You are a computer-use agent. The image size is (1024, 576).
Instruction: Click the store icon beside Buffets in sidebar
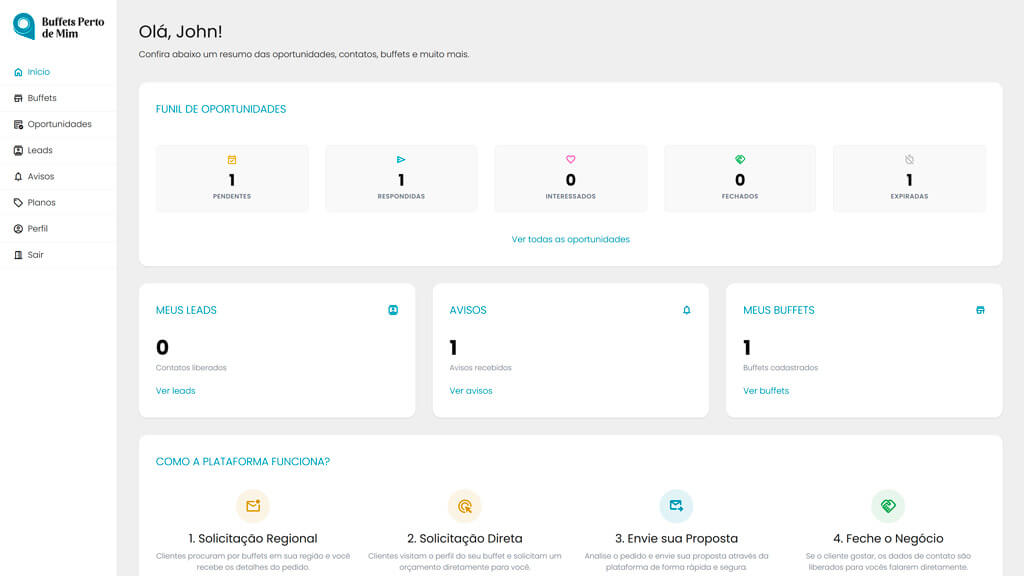[18, 98]
